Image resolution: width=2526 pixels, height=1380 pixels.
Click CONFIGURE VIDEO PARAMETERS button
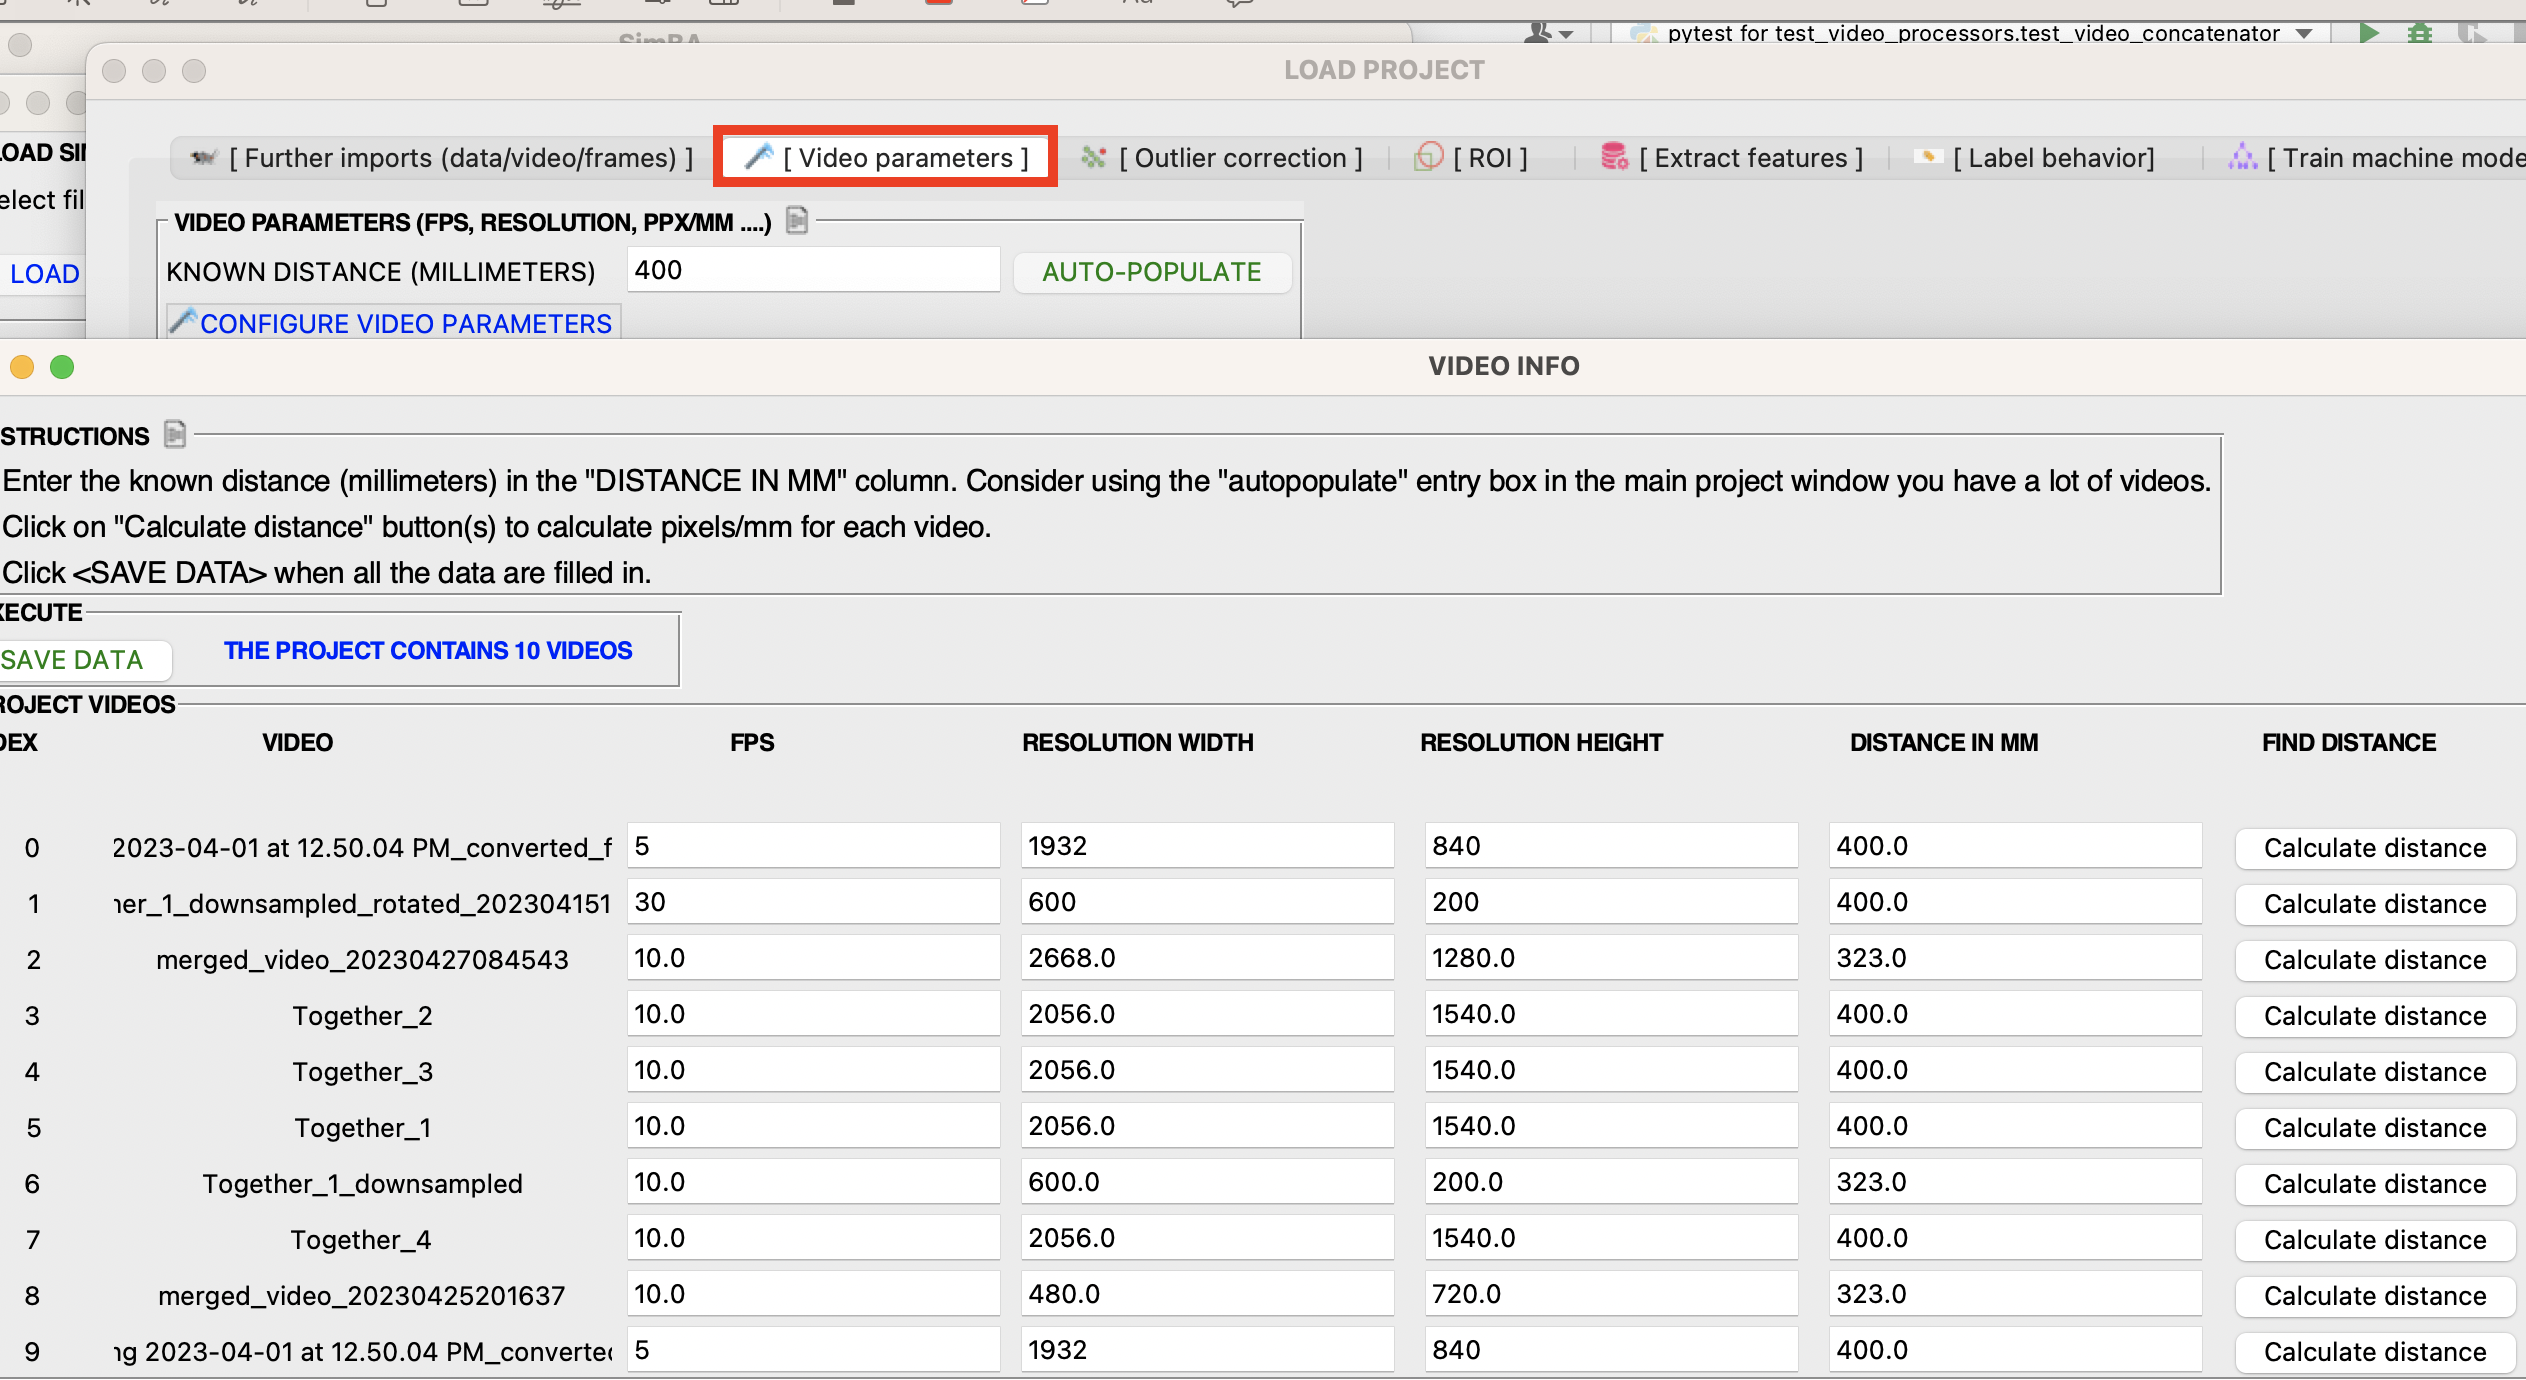(x=393, y=323)
